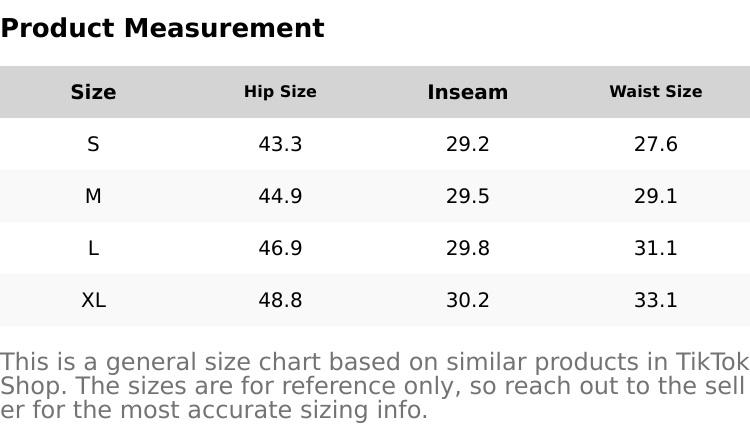
Task: Select hip size value 44.9
Action: pyautogui.click(x=280, y=196)
